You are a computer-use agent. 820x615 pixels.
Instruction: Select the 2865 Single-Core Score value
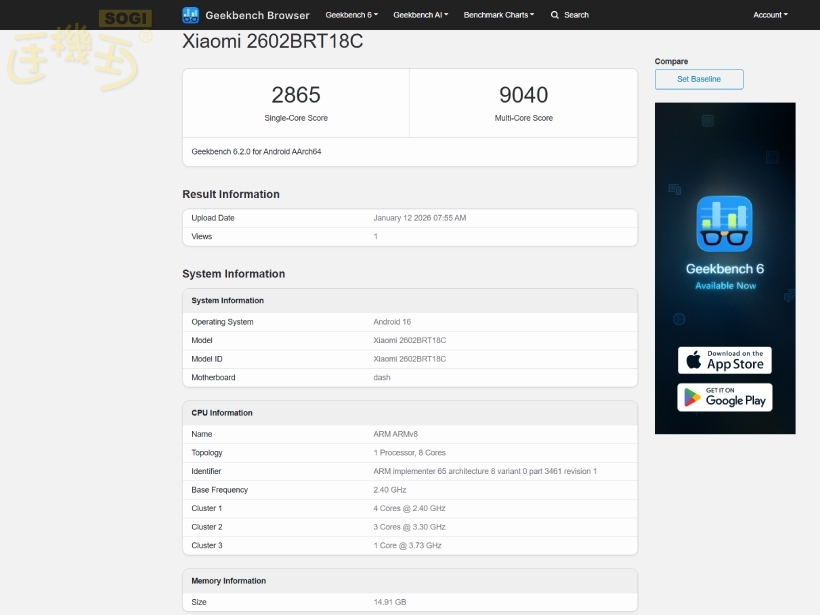(296, 95)
